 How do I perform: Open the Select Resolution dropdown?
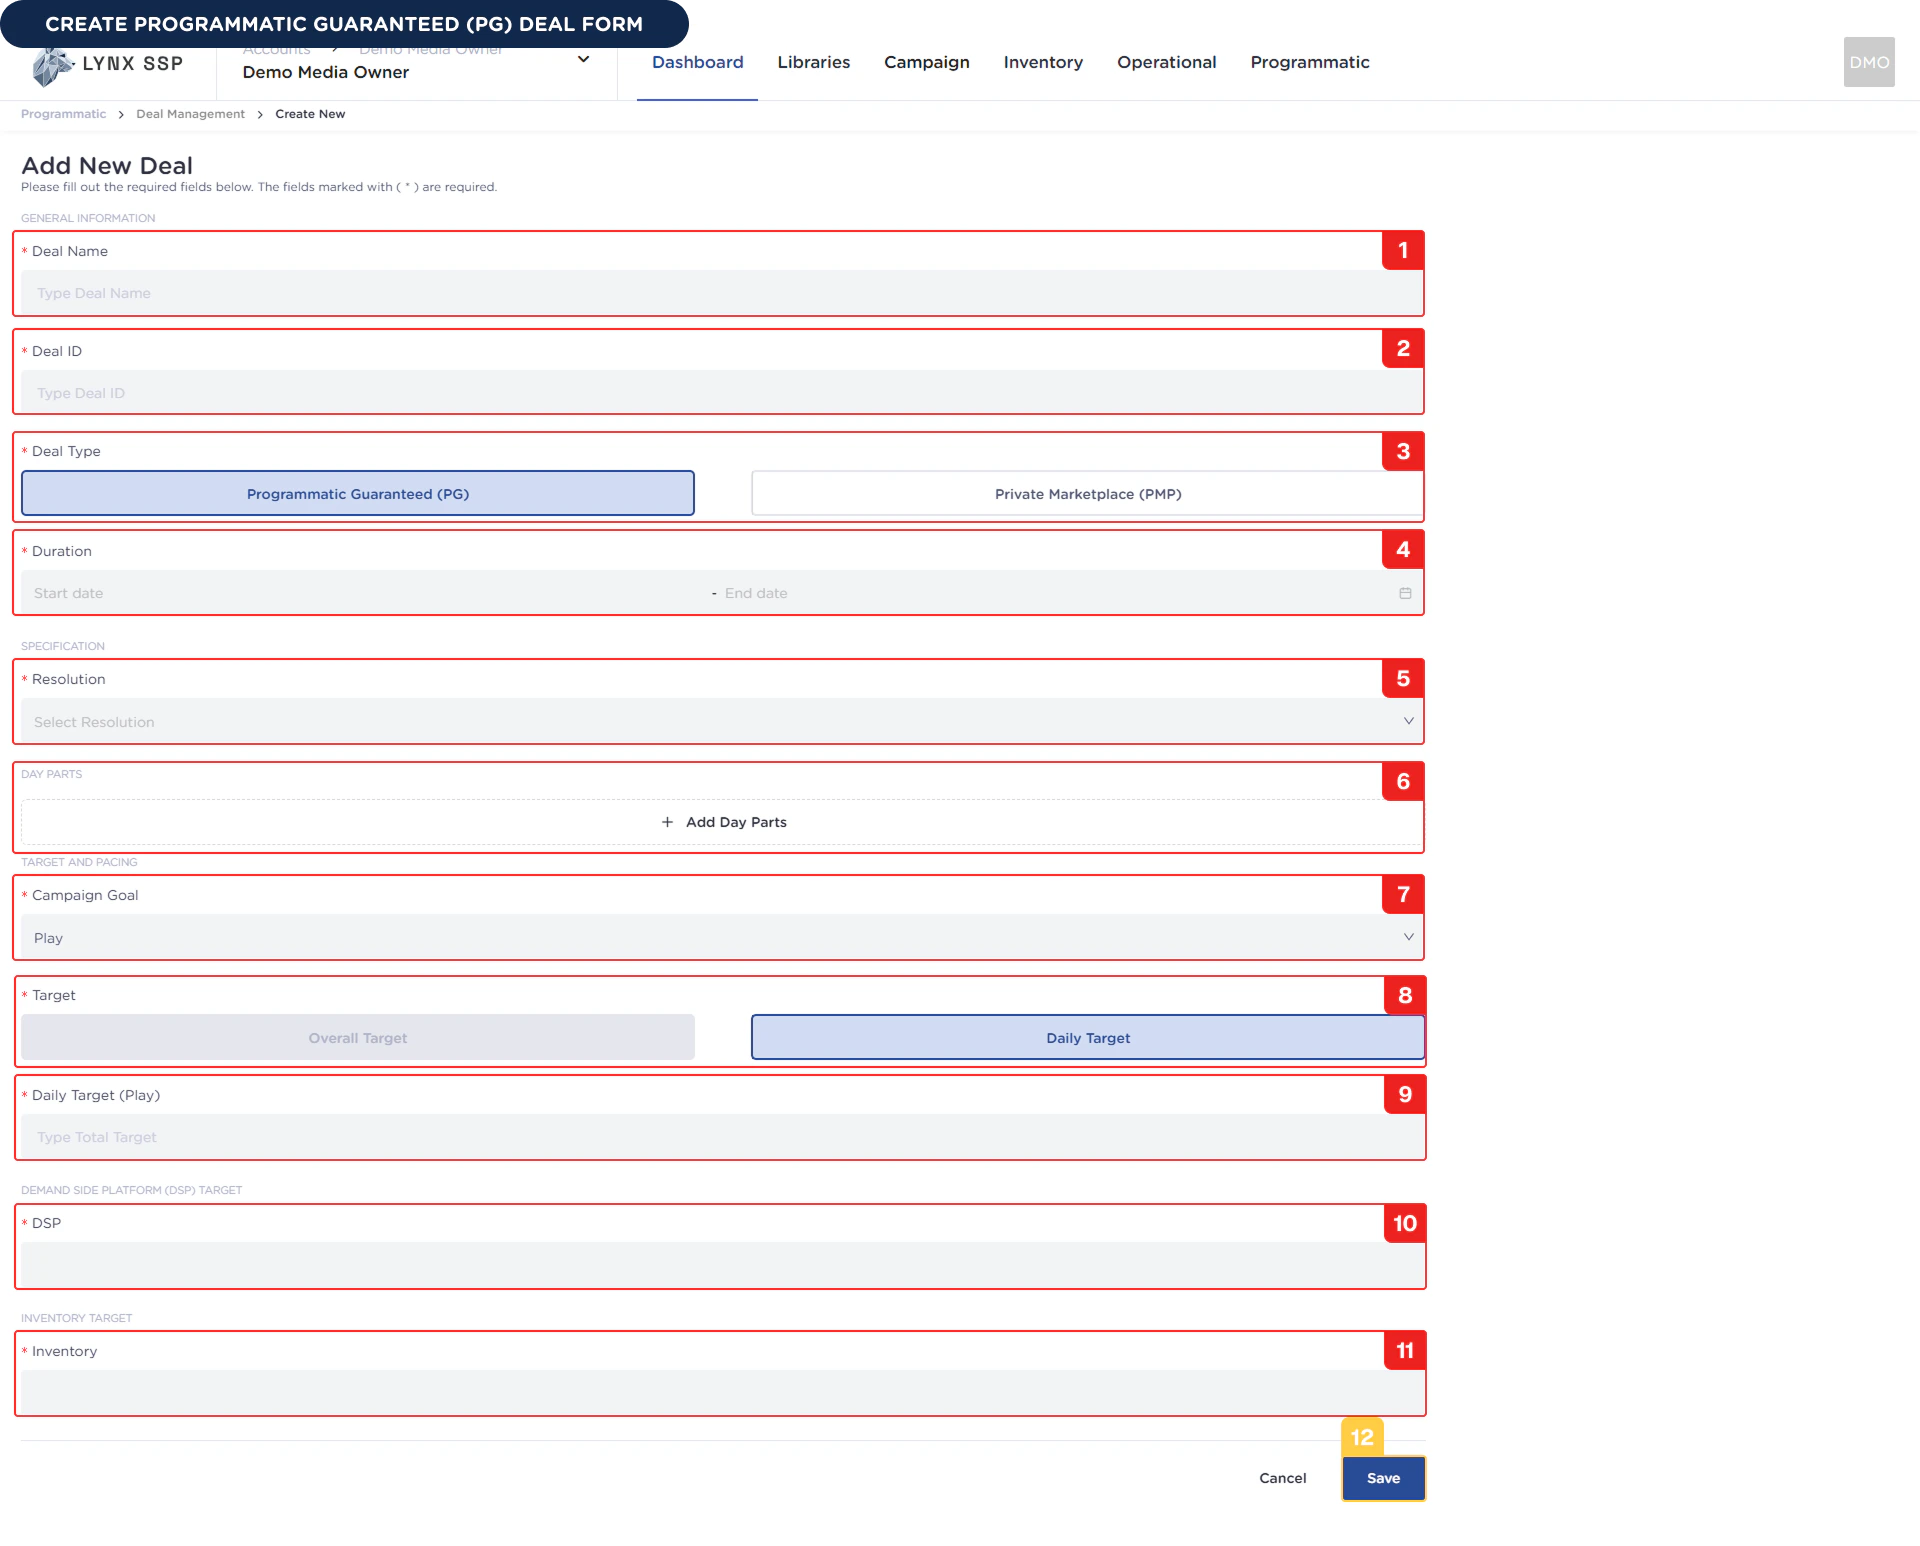click(x=722, y=721)
